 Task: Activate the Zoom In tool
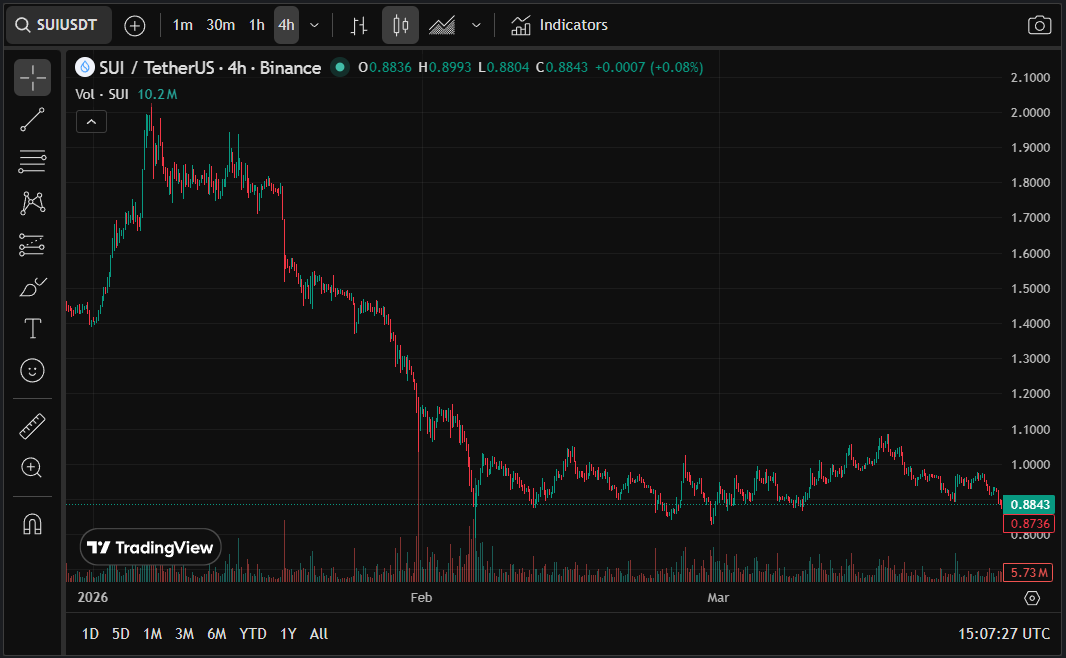32,468
